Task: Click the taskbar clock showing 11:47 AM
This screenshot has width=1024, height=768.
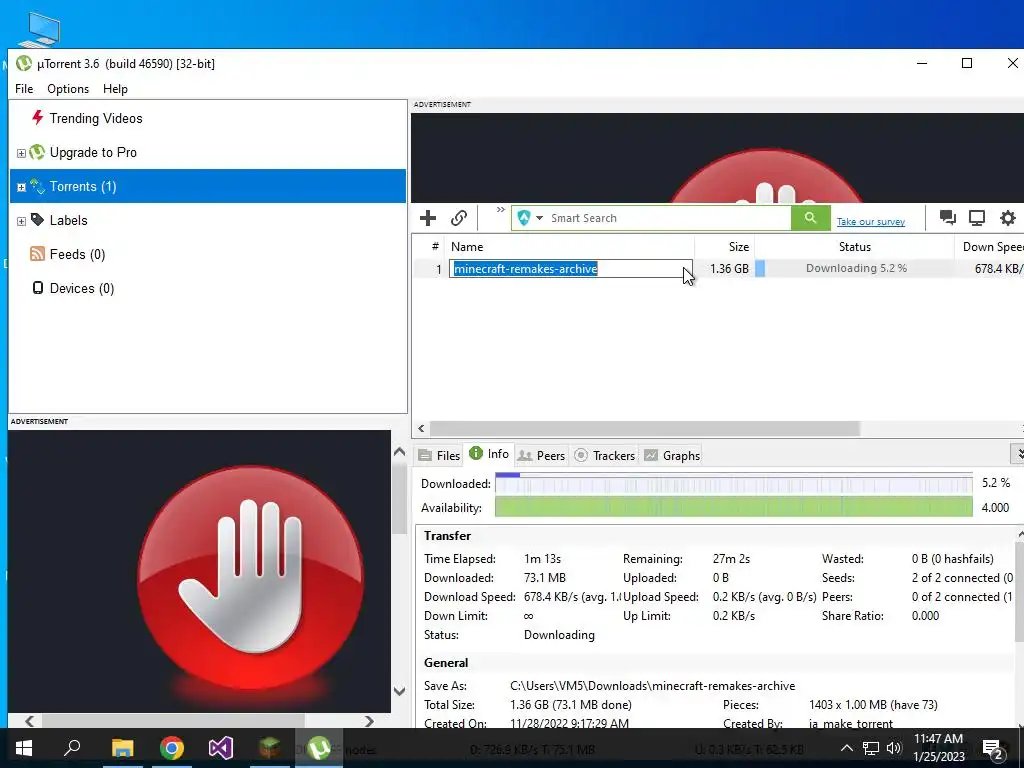Action: [x=938, y=748]
